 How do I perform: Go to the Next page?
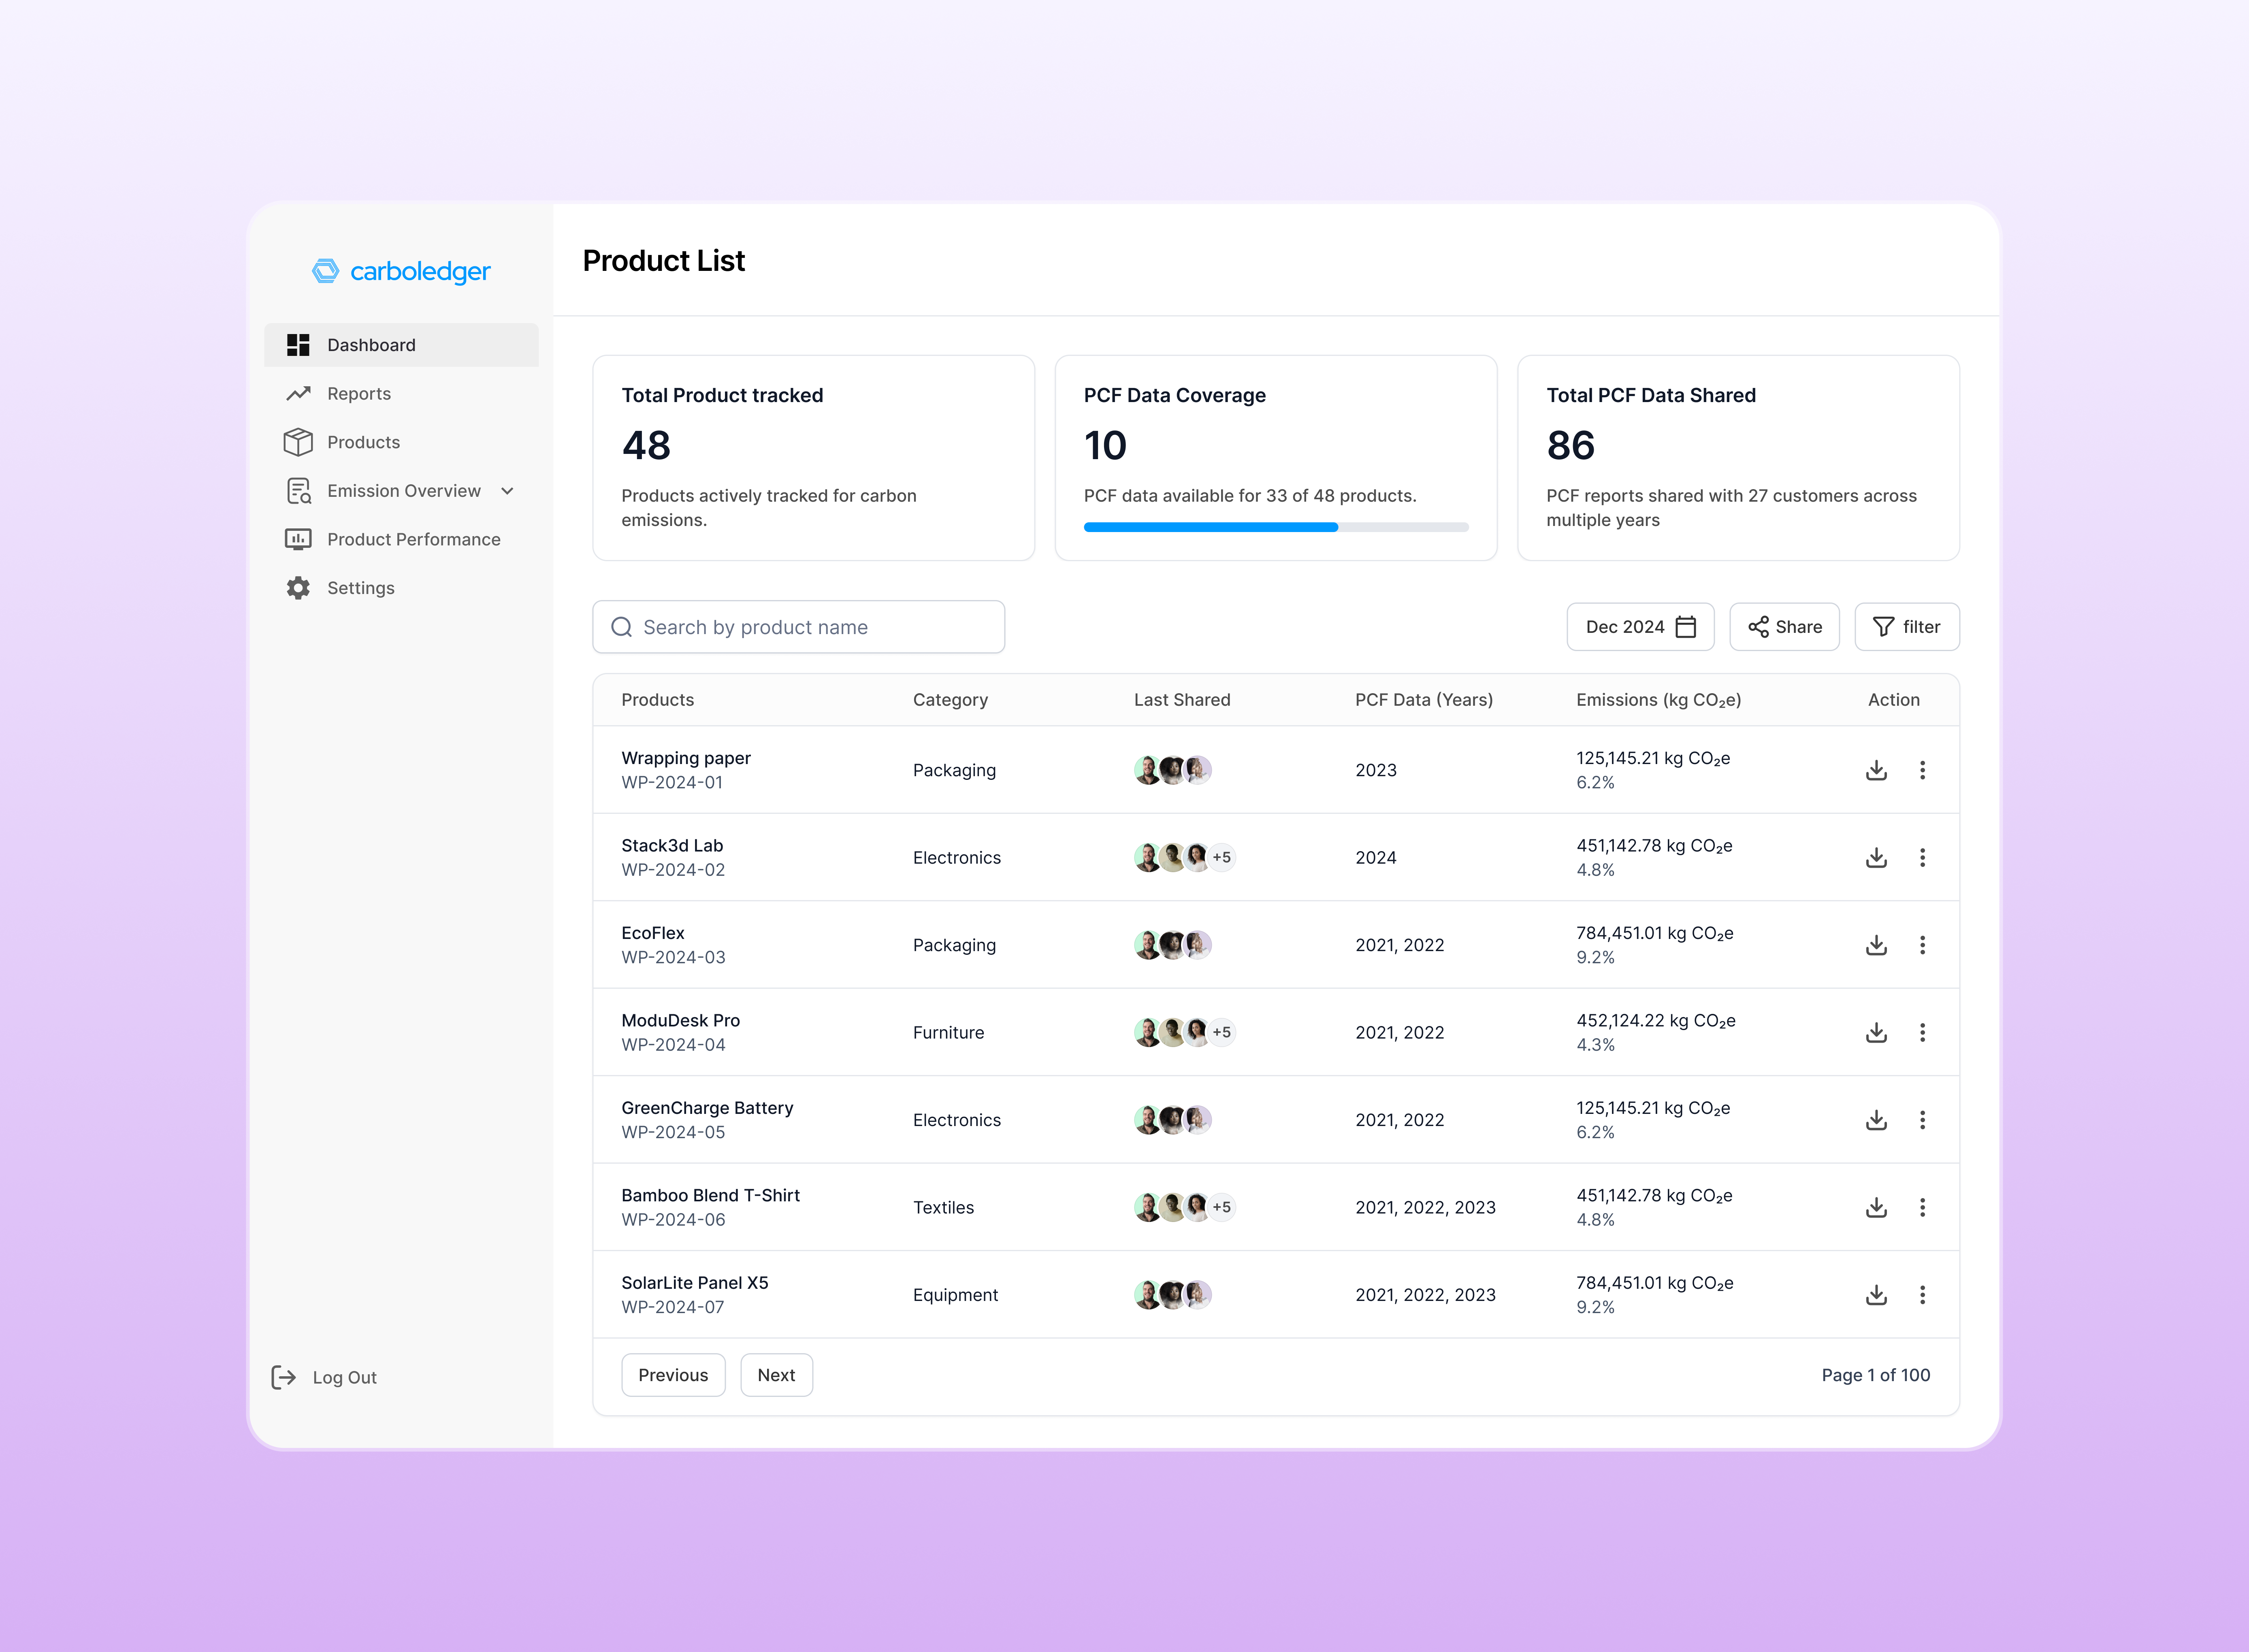click(776, 1375)
